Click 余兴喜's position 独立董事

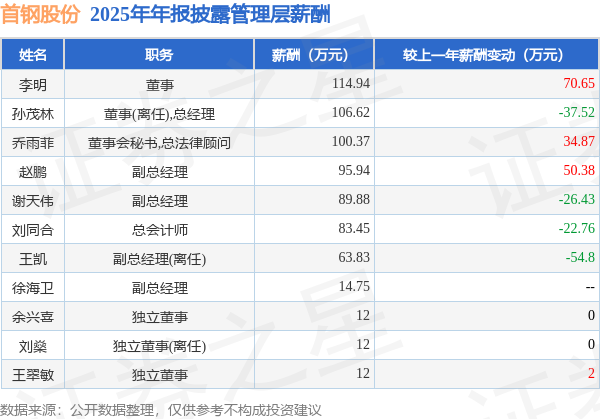(x=160, y=317)
